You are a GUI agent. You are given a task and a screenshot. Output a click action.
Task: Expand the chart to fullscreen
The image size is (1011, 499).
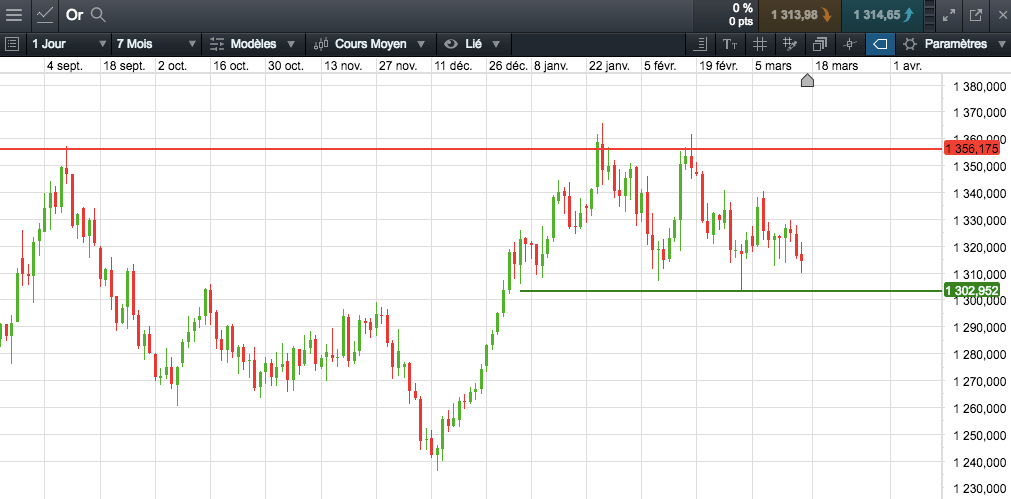point(948,15)
